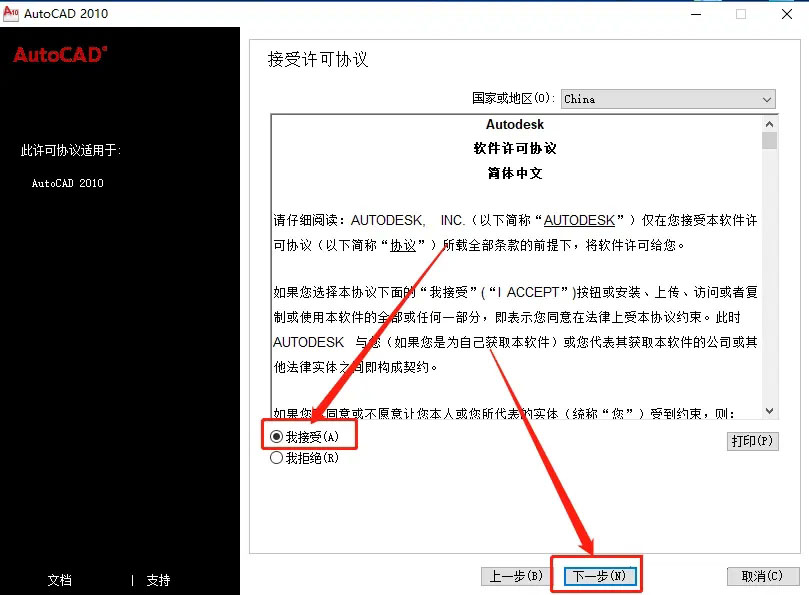Screen dimensions: 809x595
Task: Minimize the installer window
Action: (696, 14)
